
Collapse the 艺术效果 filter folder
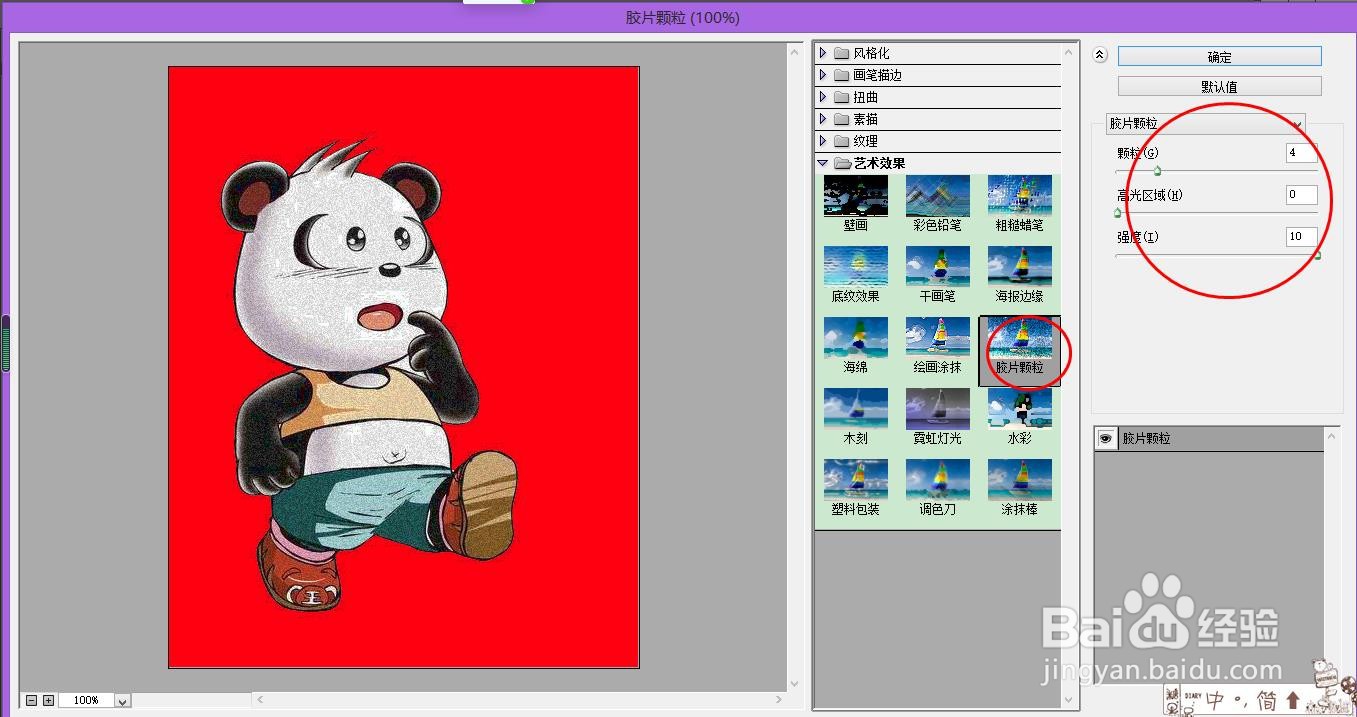pyautogui.click(x=823, y=163)
